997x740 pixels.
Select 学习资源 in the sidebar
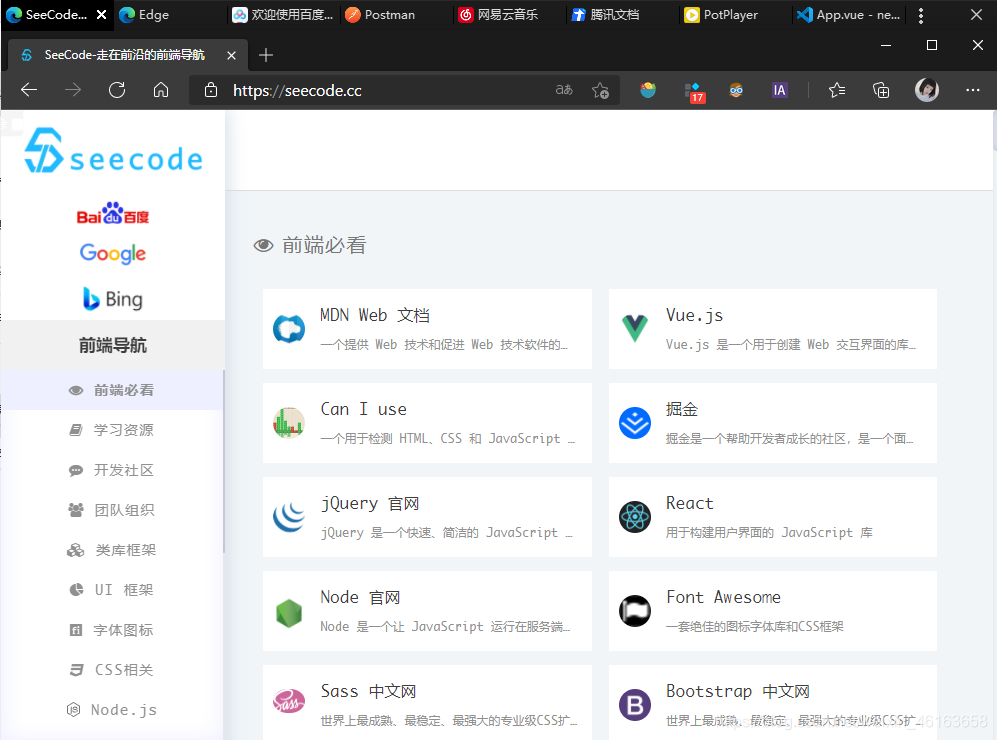[x=112, y=430]
